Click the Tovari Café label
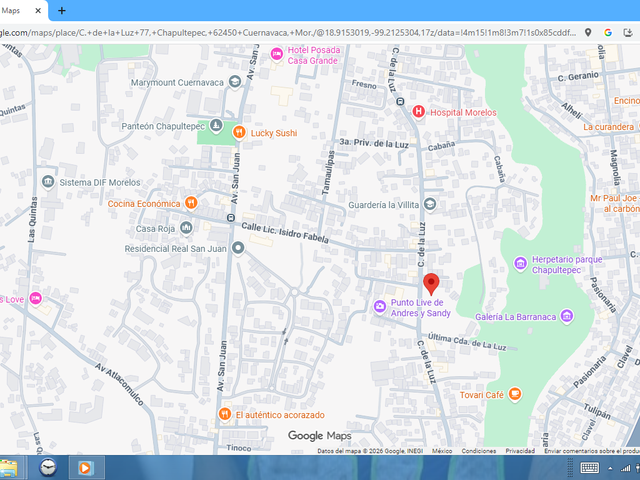640x480 pixels. [482, 395]
